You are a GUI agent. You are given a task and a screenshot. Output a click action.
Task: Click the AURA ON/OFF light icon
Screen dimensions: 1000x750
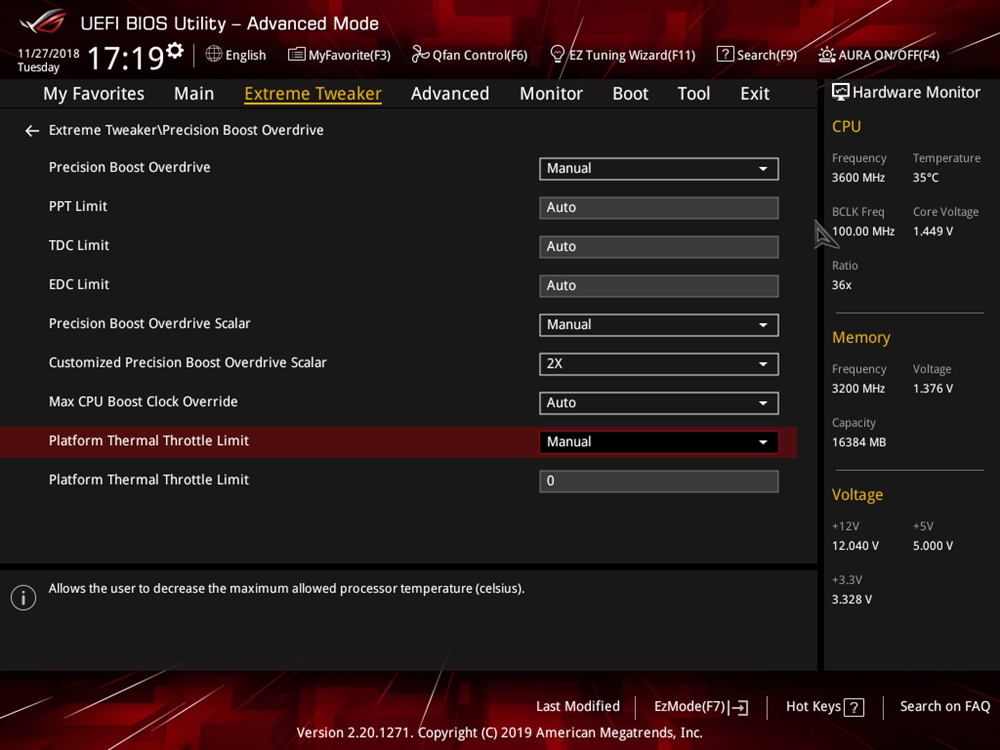[x=827, y=55]
